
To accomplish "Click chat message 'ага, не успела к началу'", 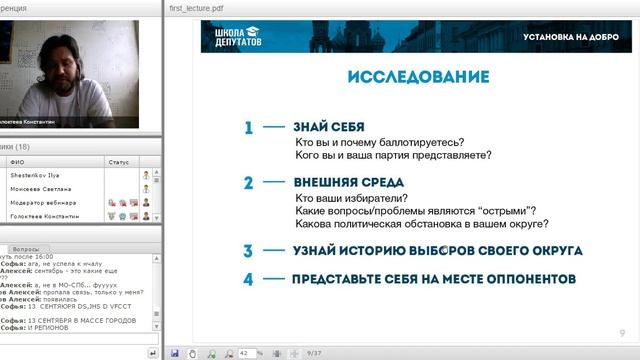I will coord(65,264).
